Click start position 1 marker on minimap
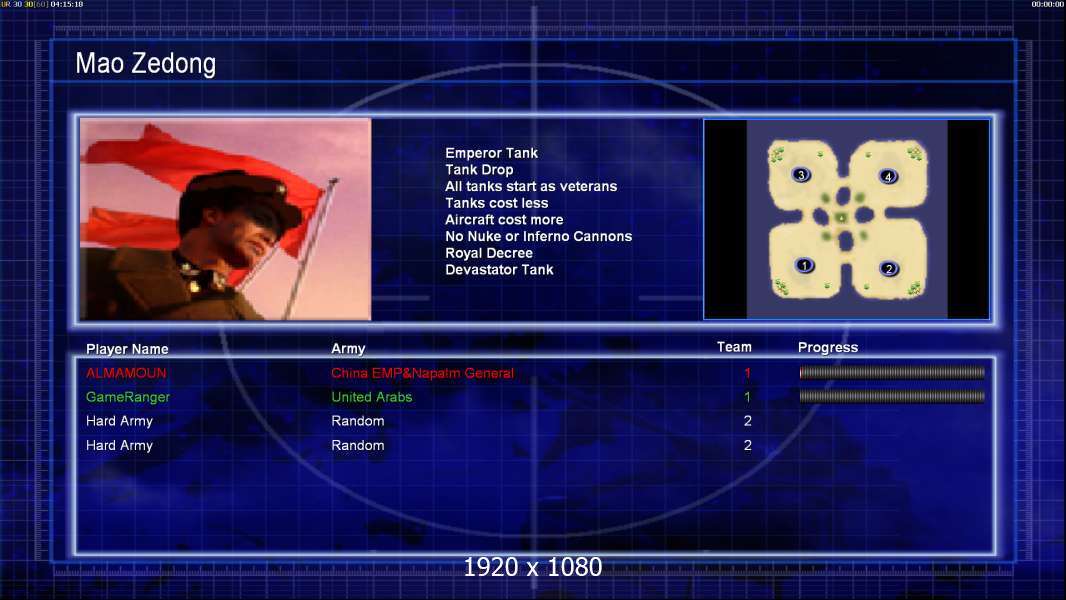This screenshot has width=1066, height=600. pyautogui.click(x=805, y=266)
